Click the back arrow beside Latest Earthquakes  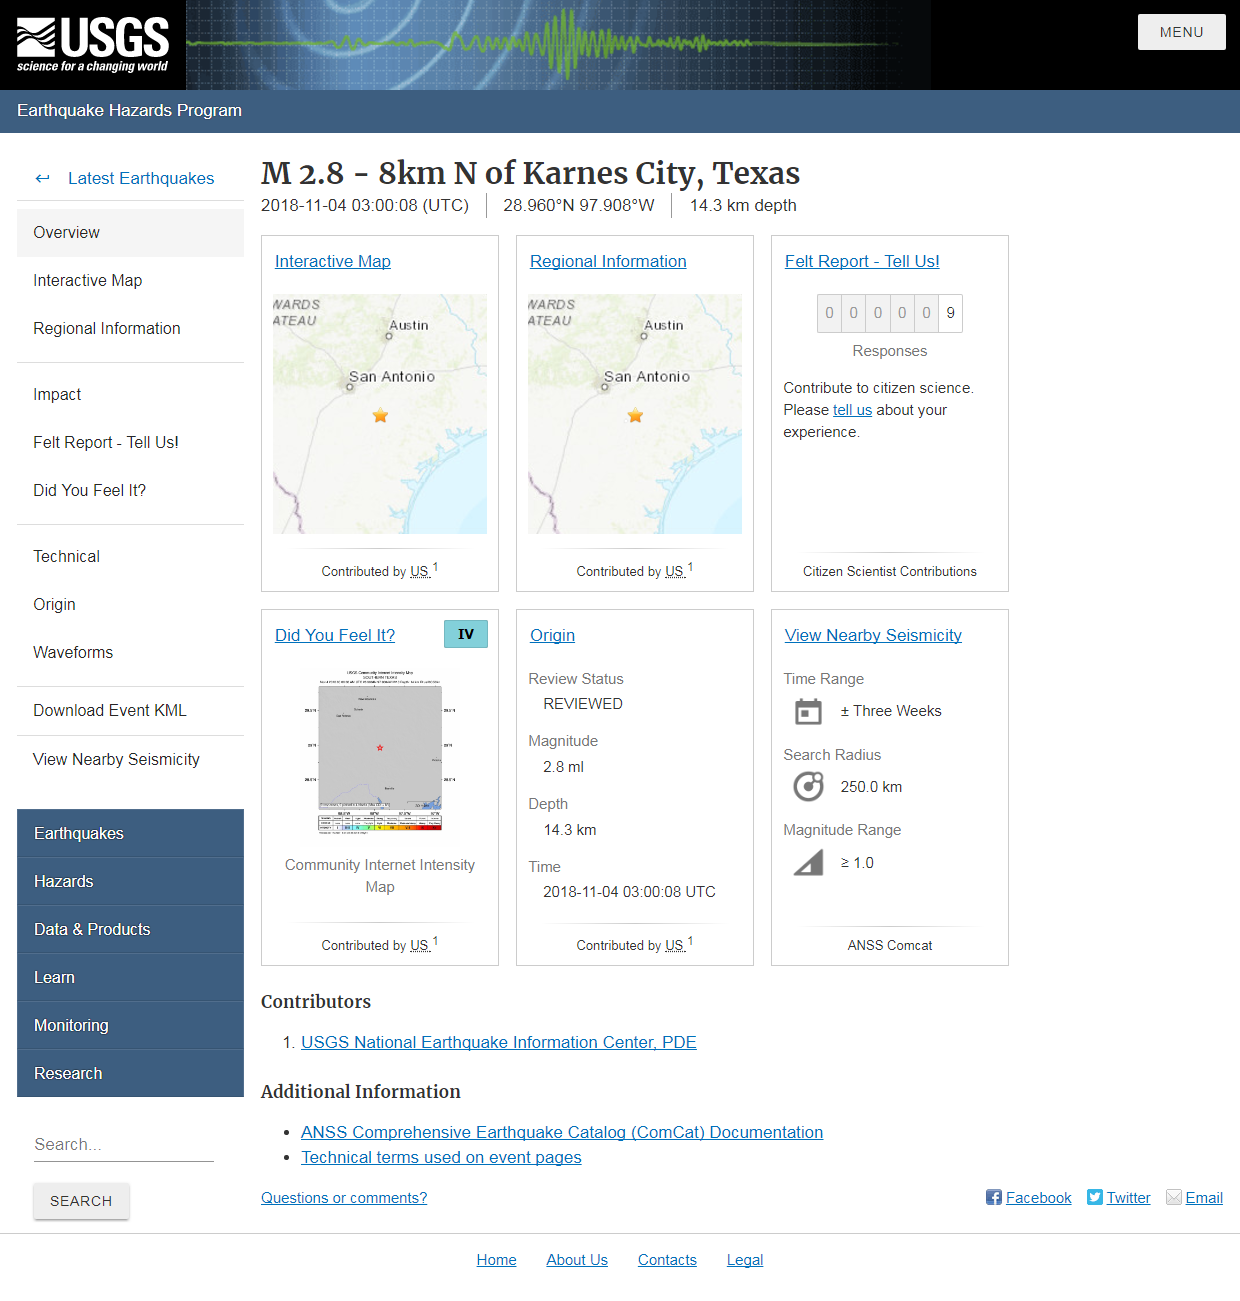pos(42,178)
